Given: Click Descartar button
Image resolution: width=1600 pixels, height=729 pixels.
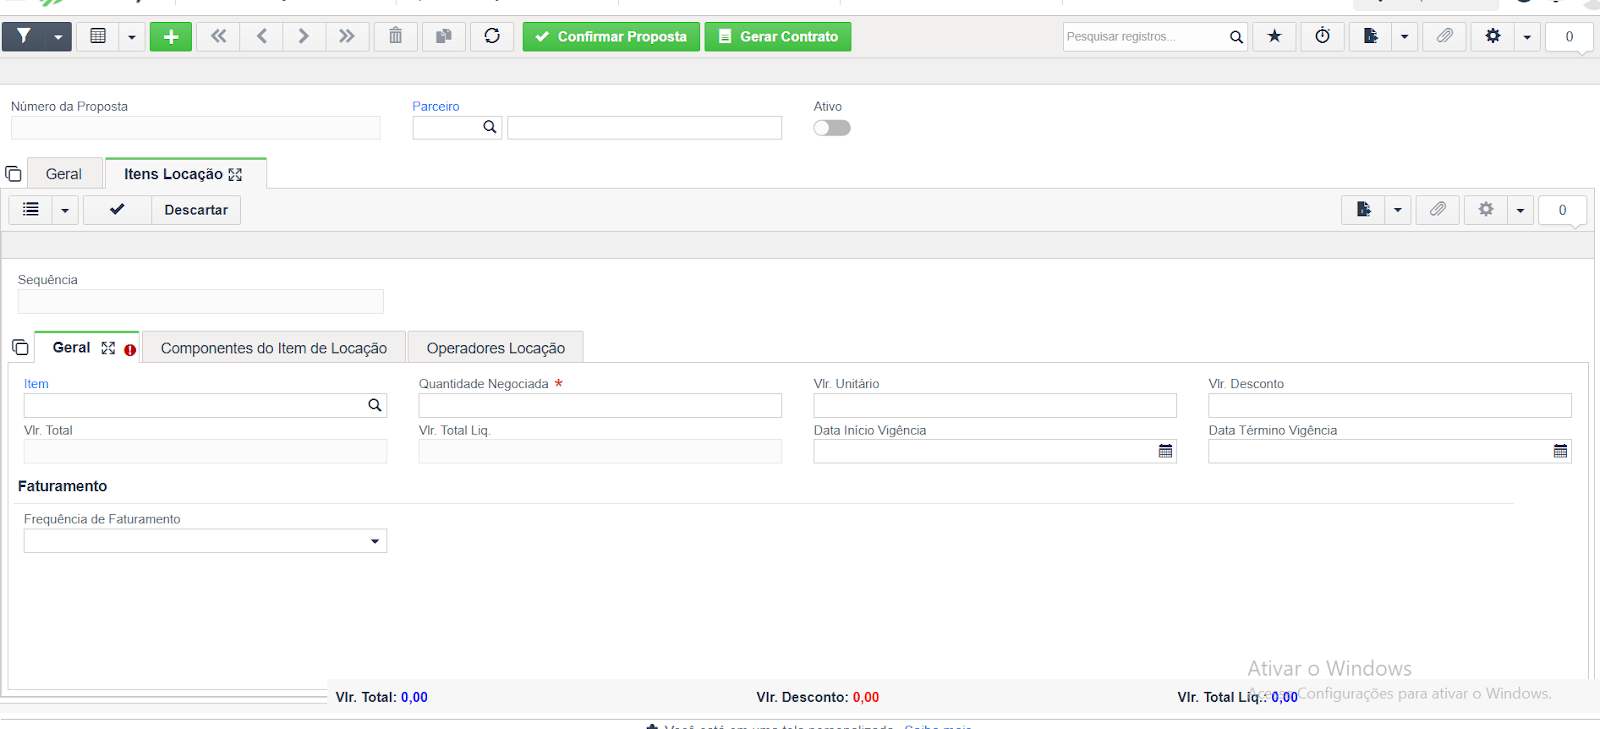Looking at the screenshot, I should click(196, 210).
